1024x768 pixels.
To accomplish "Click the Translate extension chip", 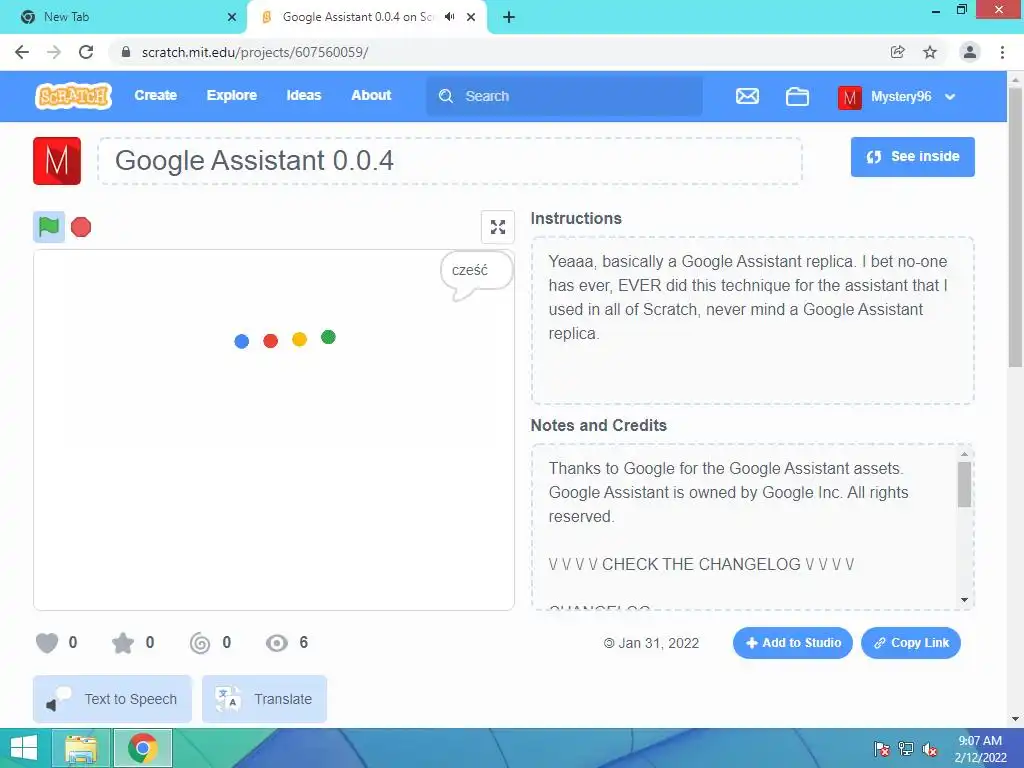I will (x=264, y=699).
